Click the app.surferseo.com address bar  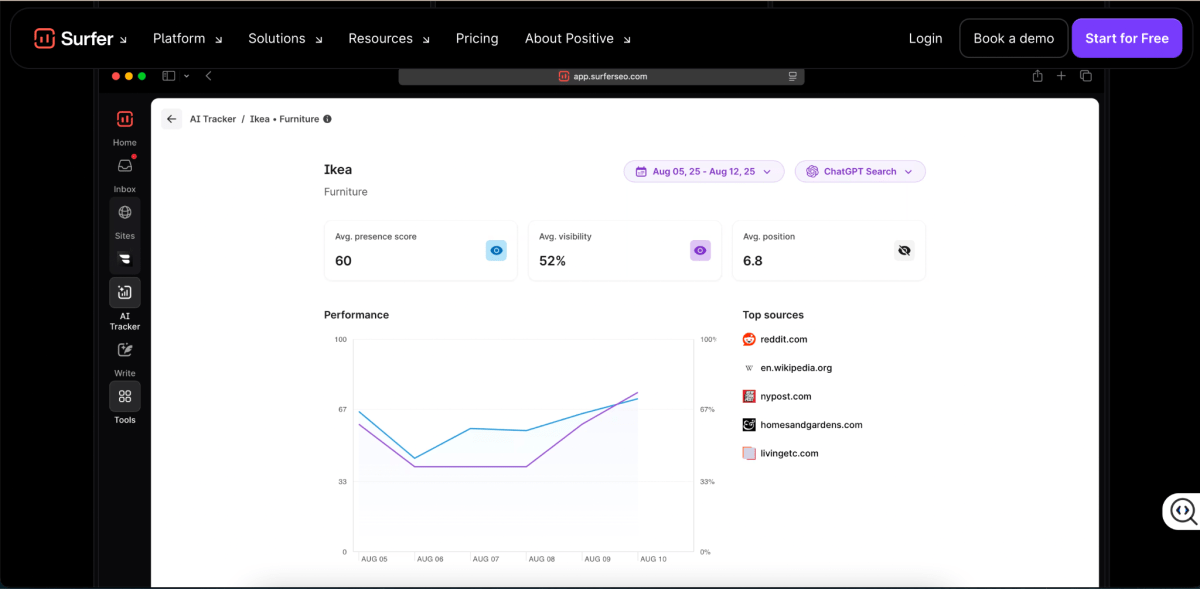point(602,76)
